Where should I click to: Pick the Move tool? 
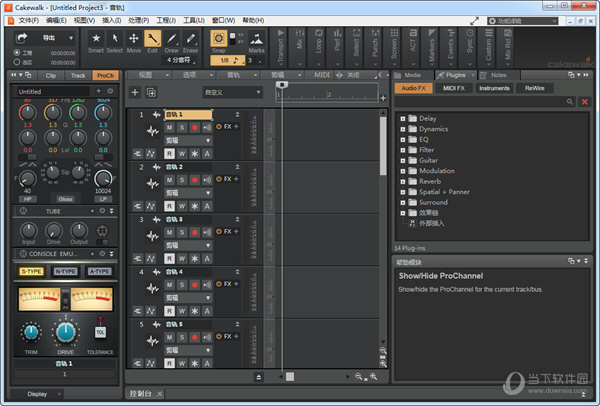click(x=134, y=38)
